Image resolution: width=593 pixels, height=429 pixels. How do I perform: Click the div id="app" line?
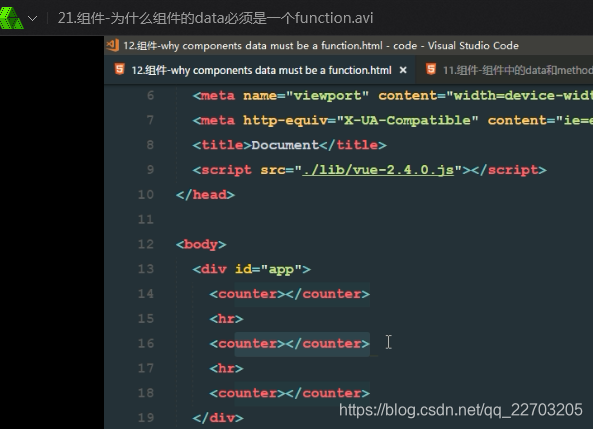tap(251, 269)
